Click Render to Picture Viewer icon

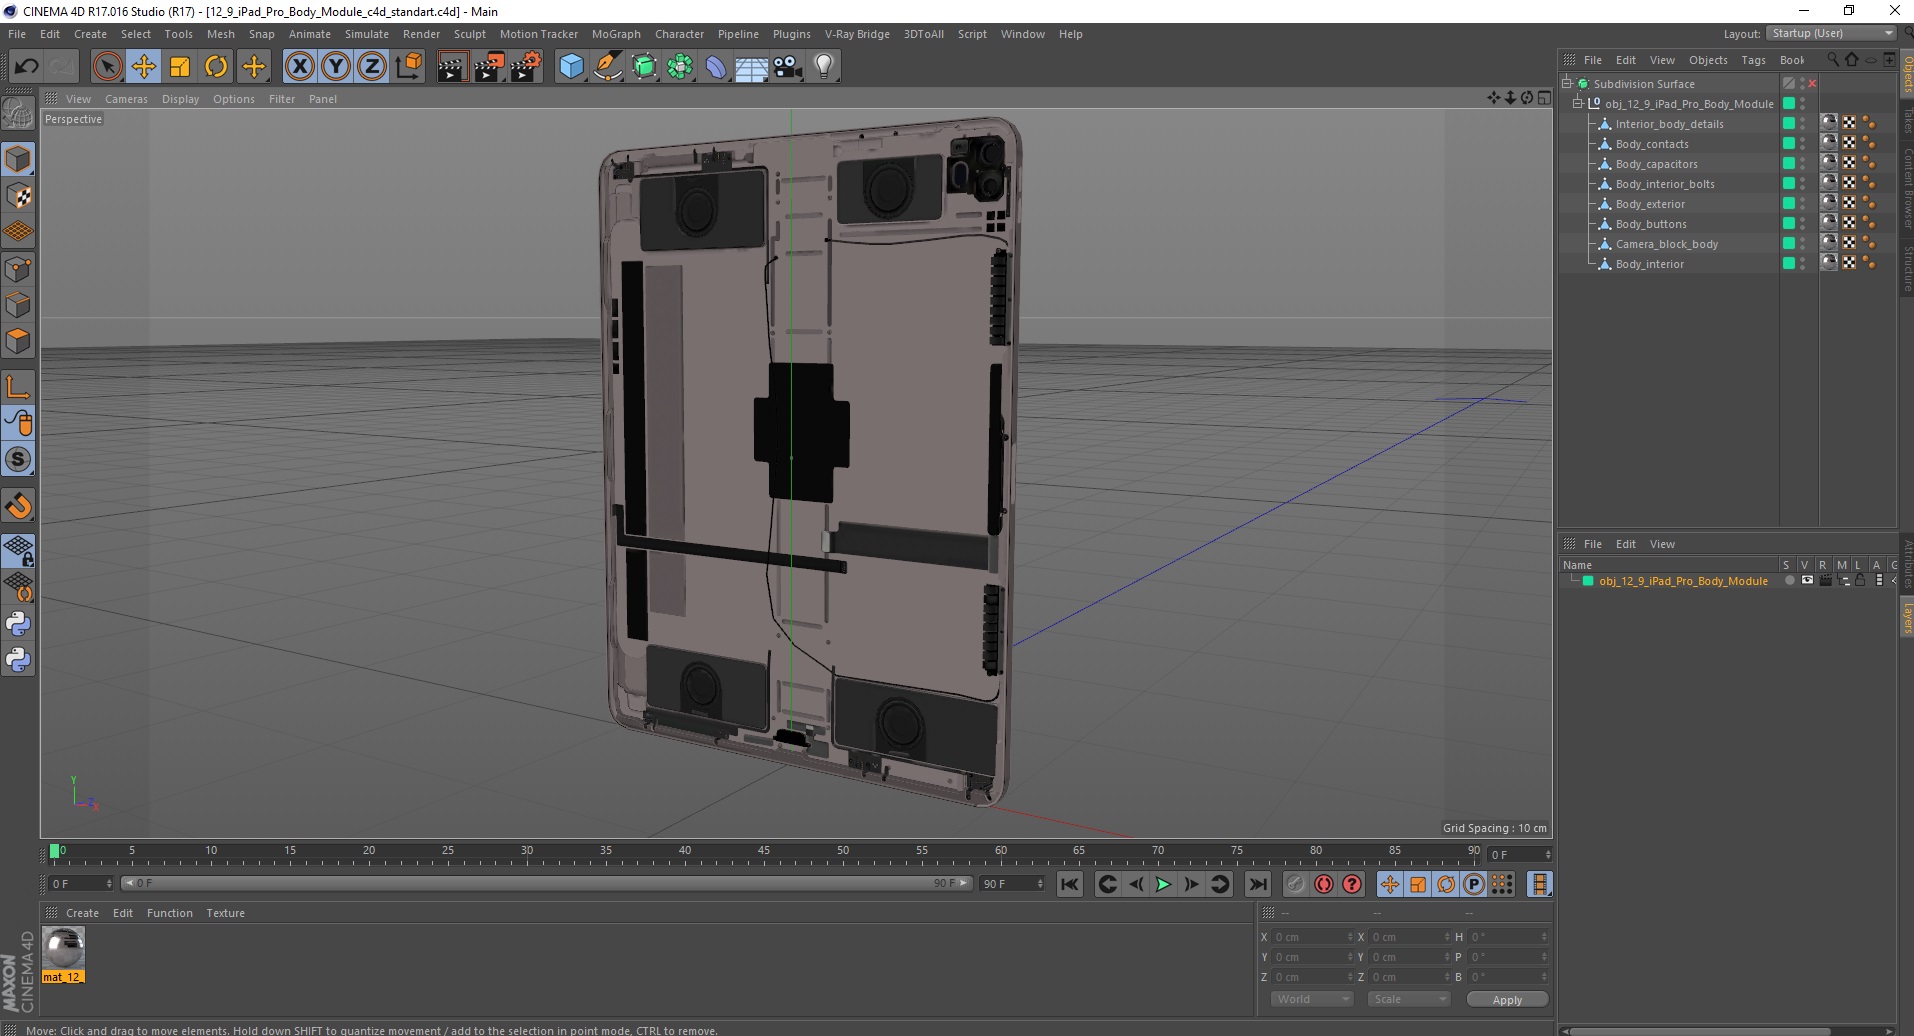click(489, 67)
